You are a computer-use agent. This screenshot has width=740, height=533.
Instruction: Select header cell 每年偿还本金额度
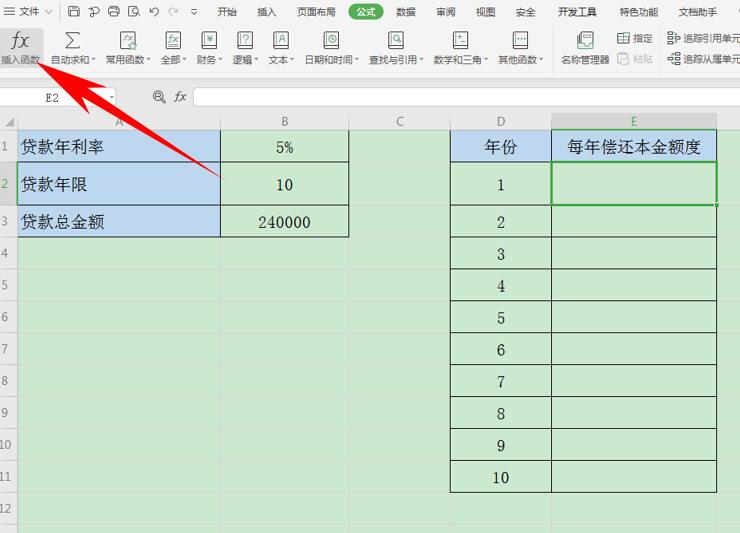tap(634, 147)
